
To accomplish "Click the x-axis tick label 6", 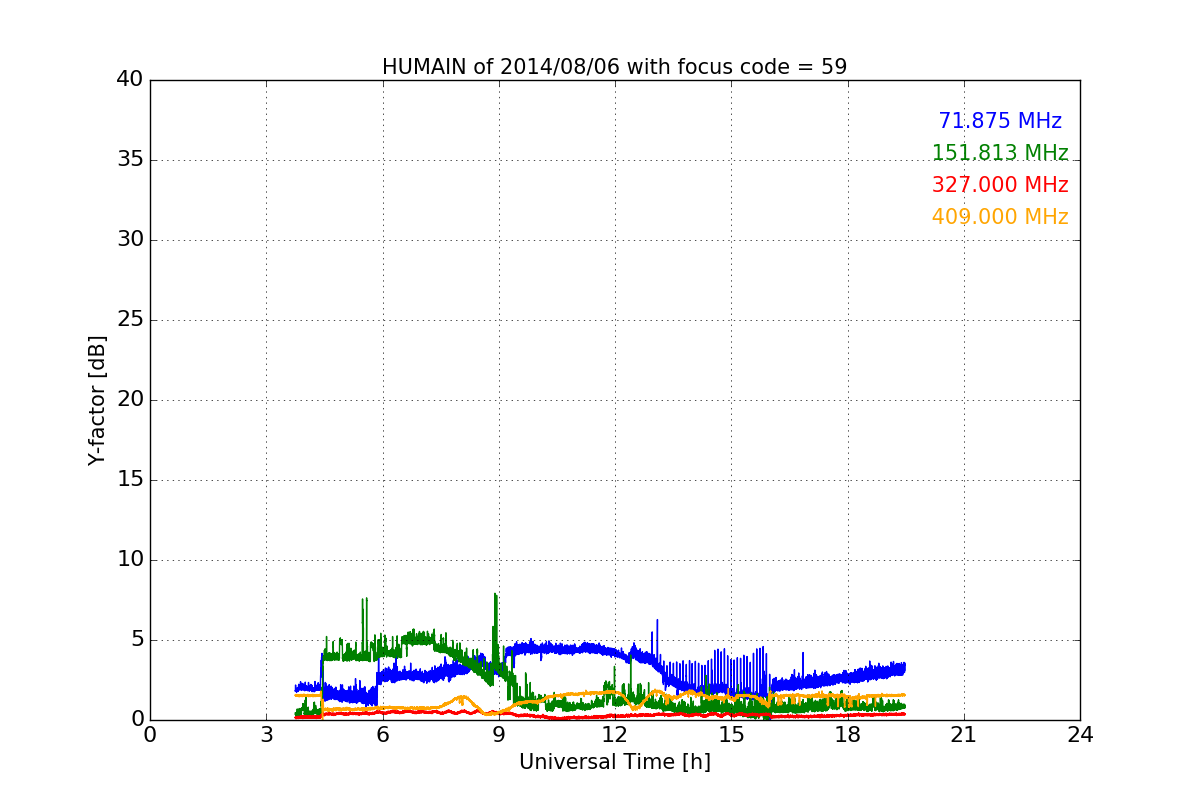I will pyautogui.click(x=383, y=735).
